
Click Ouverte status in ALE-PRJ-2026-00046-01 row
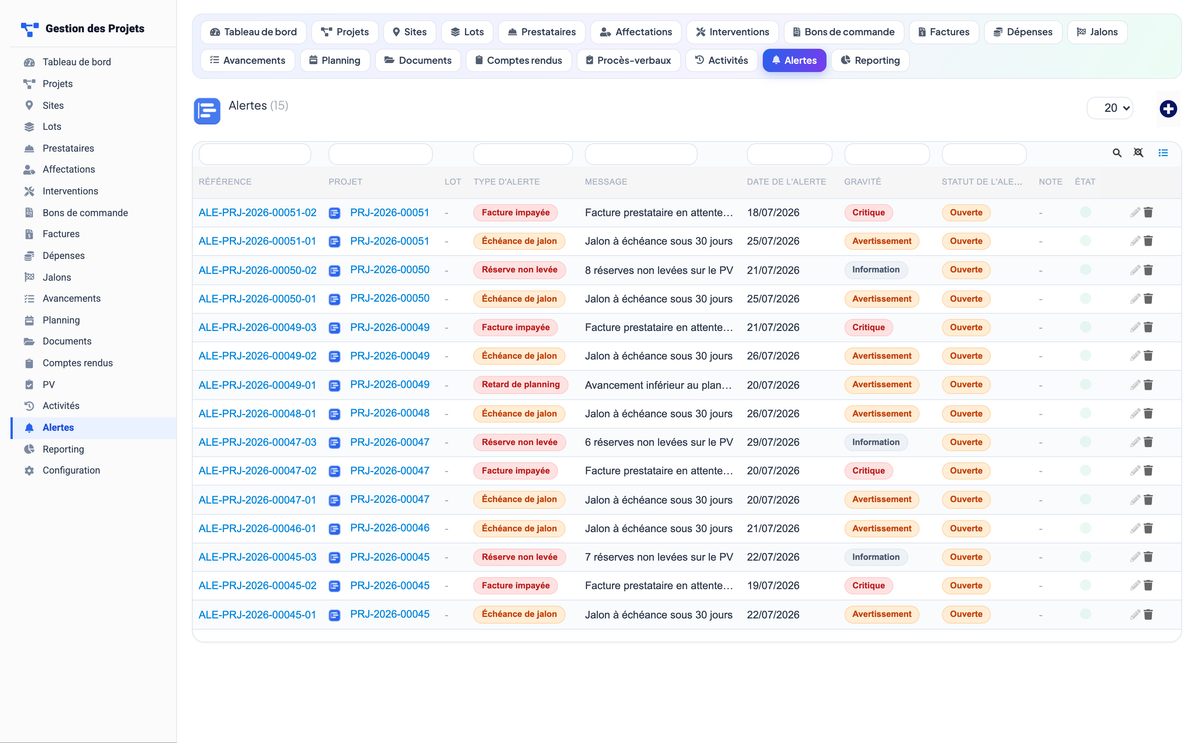pyautogui.click(x=966, y=529)
